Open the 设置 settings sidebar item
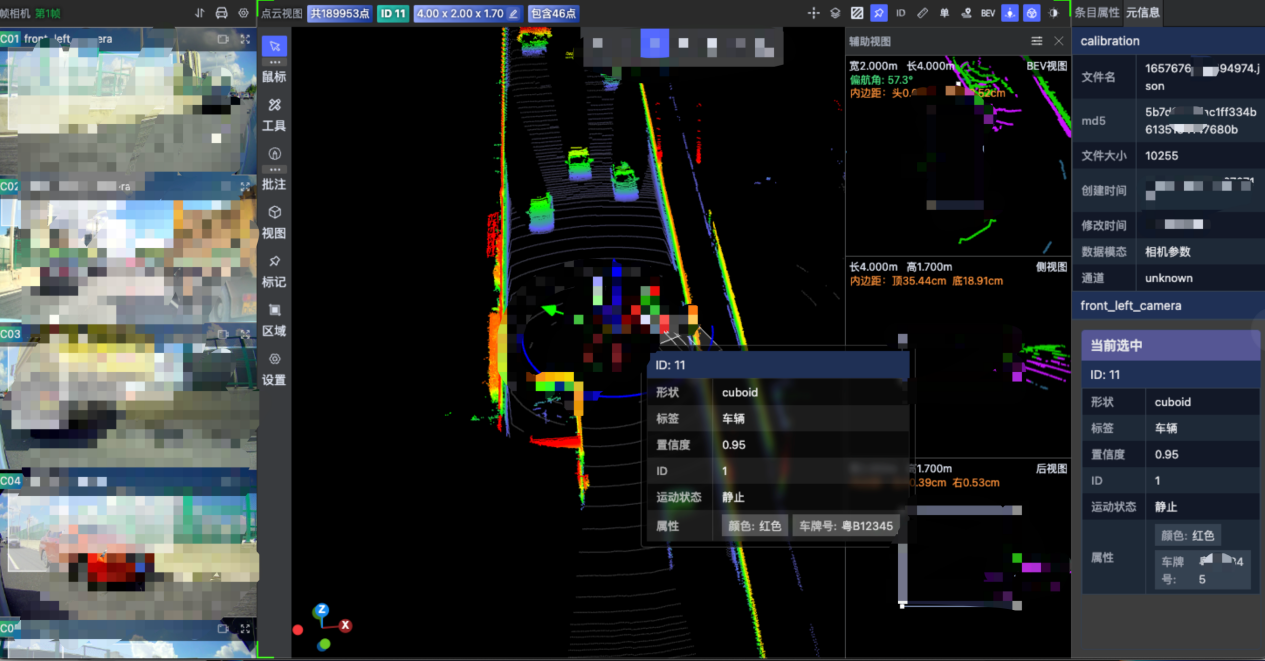Screen dimensions: 1265x661 click(x=274, y=369)
